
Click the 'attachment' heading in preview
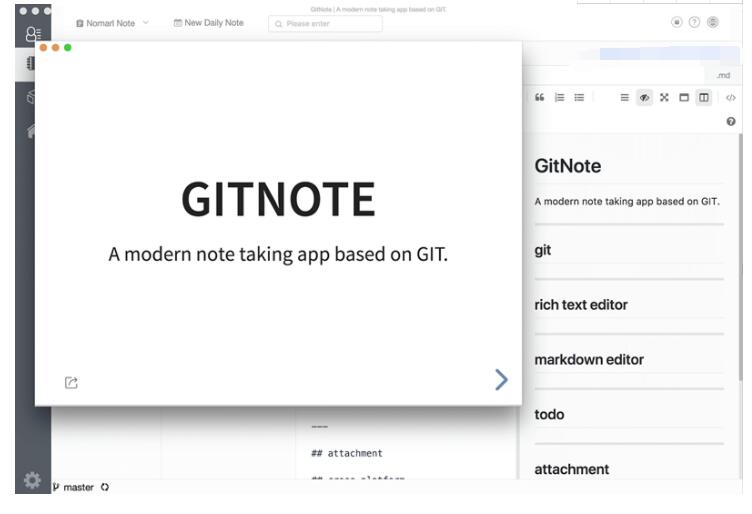coord(572,469)
